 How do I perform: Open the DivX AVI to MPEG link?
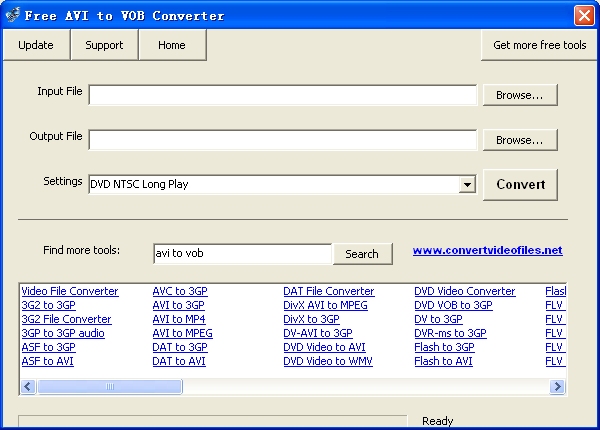[325, 305]
